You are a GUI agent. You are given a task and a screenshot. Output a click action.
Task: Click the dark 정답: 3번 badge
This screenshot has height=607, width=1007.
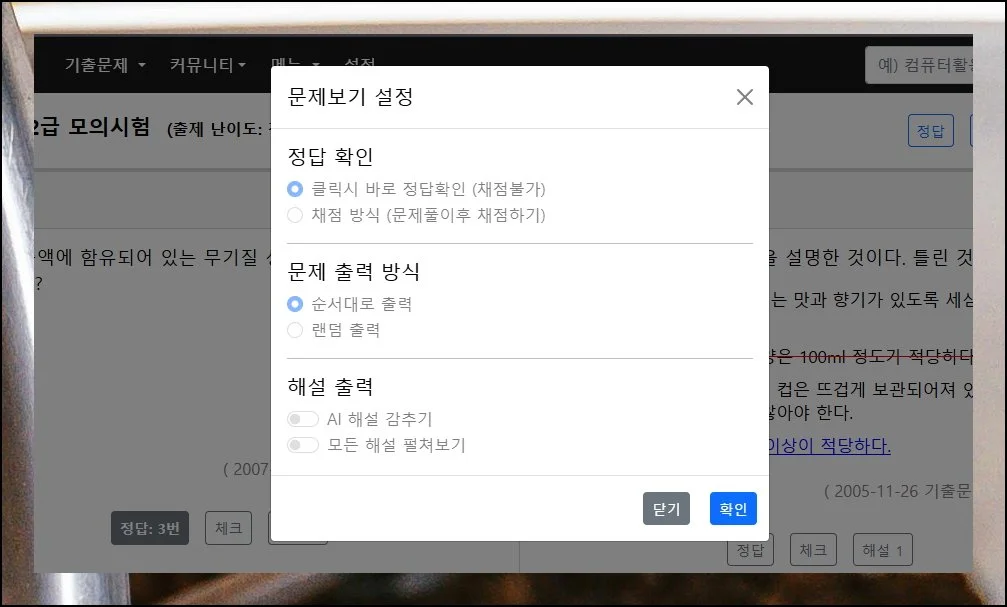149,529
